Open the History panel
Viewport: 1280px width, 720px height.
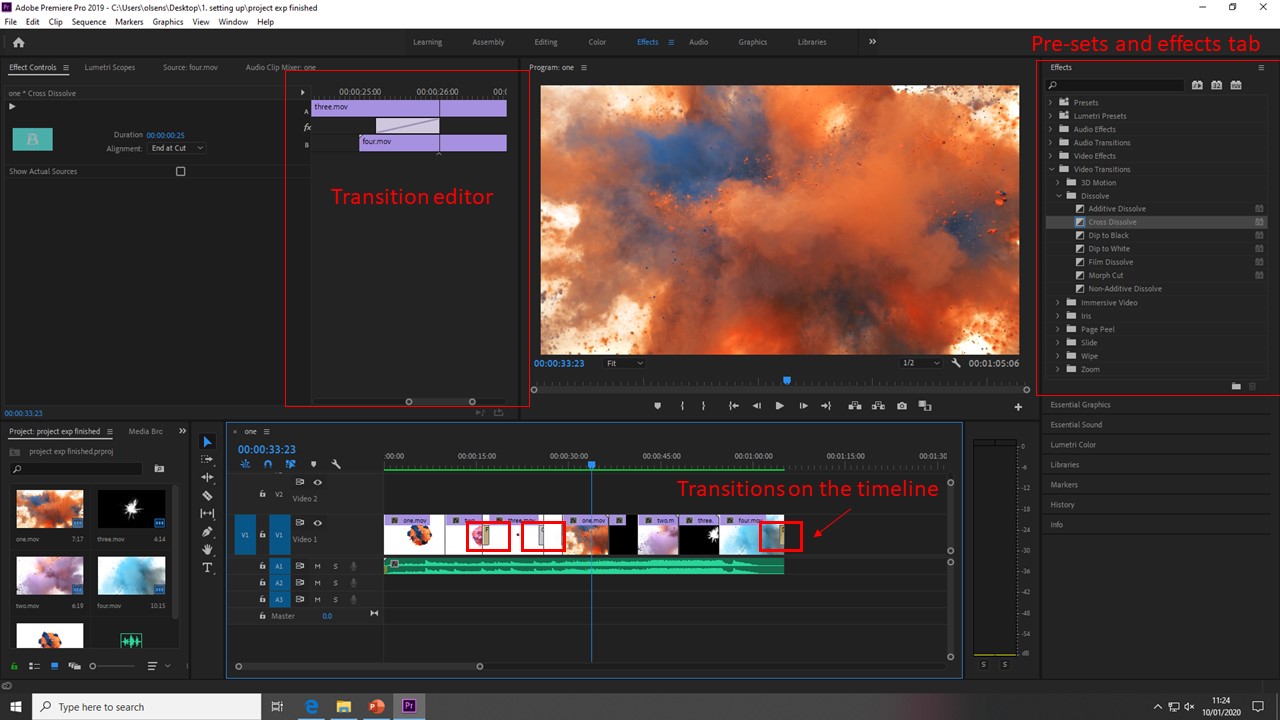point(1062,505)
